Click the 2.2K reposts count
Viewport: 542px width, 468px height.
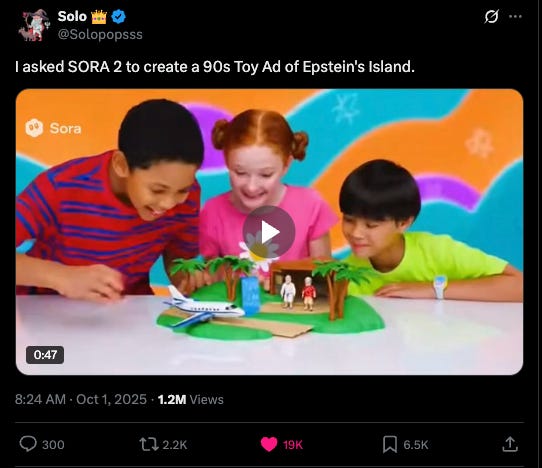pyautogui.click(x=175, y=444)
